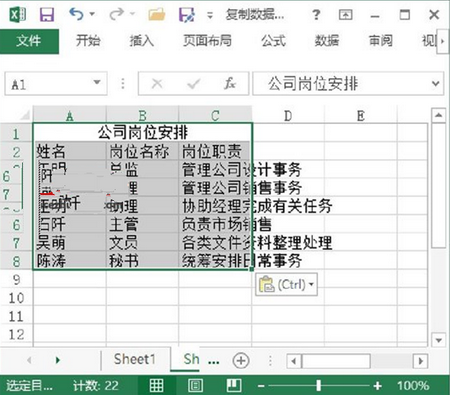Click cell with 陈涛
450x395 pixels.
click(69, 261)
